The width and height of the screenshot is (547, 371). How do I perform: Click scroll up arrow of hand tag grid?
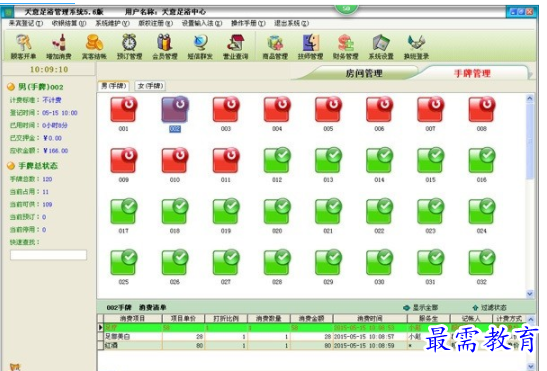pos(530,99)
